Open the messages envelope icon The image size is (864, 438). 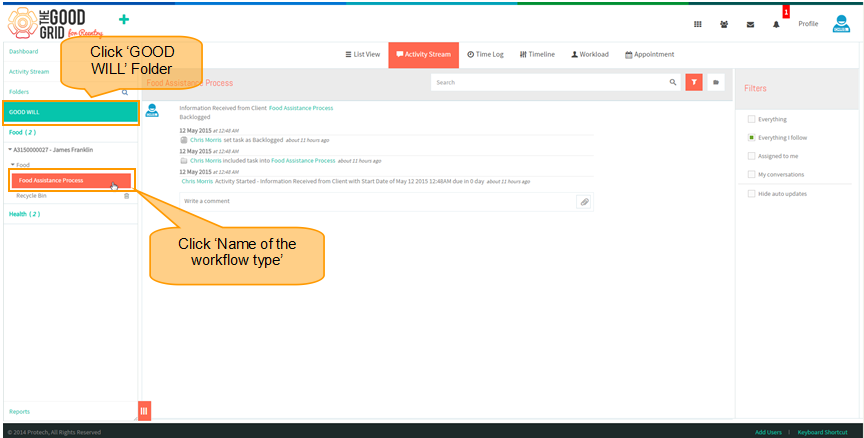(x=750, y=24)
